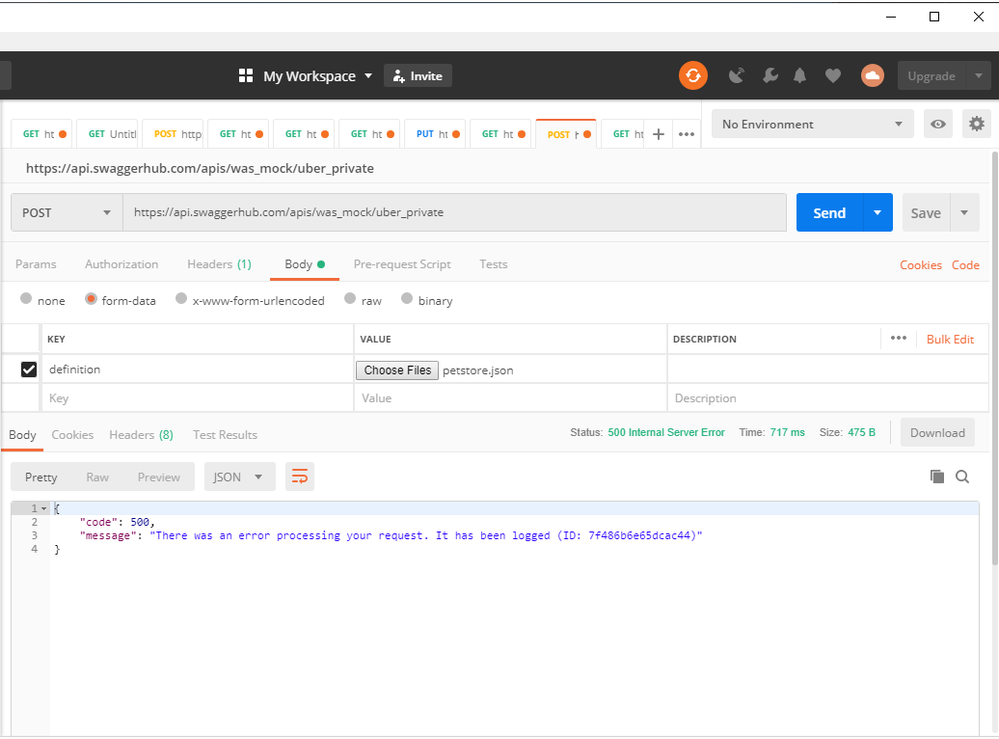Viewport: 999px width, 739px height.
Task: Open manage environments gear icon
Action: click(975, 124)
